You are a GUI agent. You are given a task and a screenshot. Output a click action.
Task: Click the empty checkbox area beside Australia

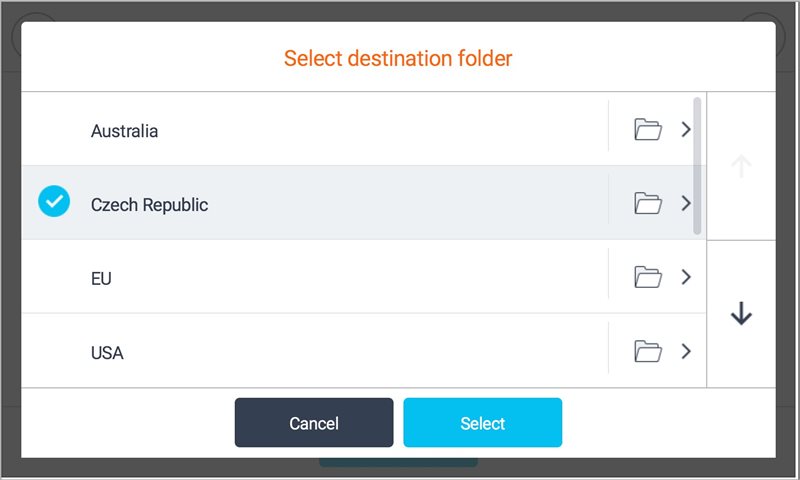pyautogui.click(x=54, y=129)
